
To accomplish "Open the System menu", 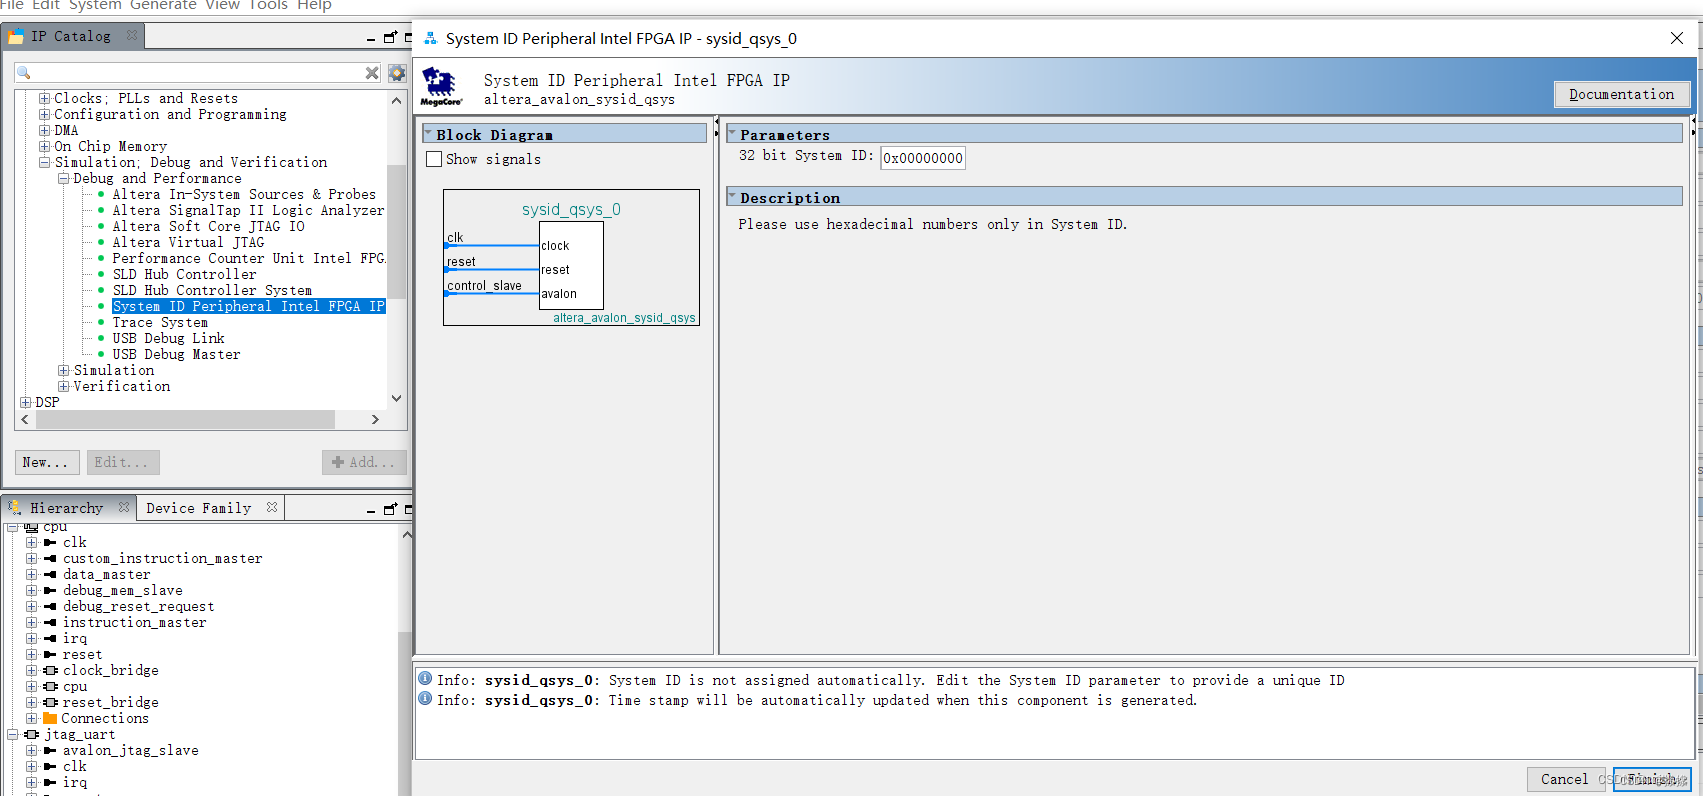I will pyautogui.click(x=95, y=5).
